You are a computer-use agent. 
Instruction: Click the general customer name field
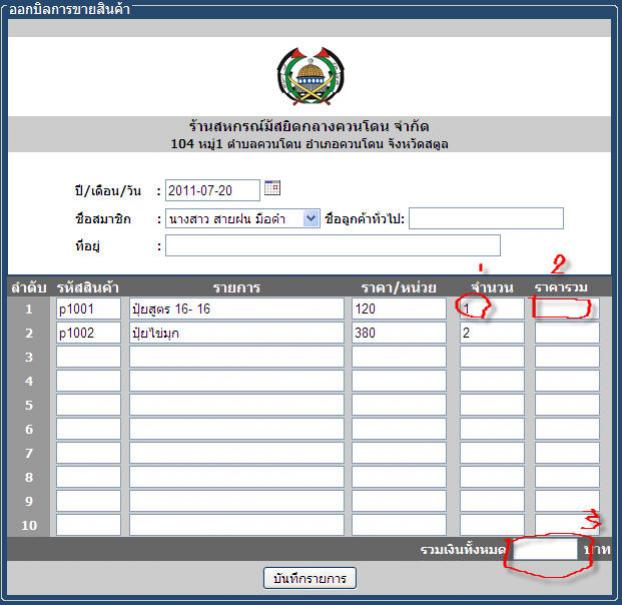click(x=486, y=218)
